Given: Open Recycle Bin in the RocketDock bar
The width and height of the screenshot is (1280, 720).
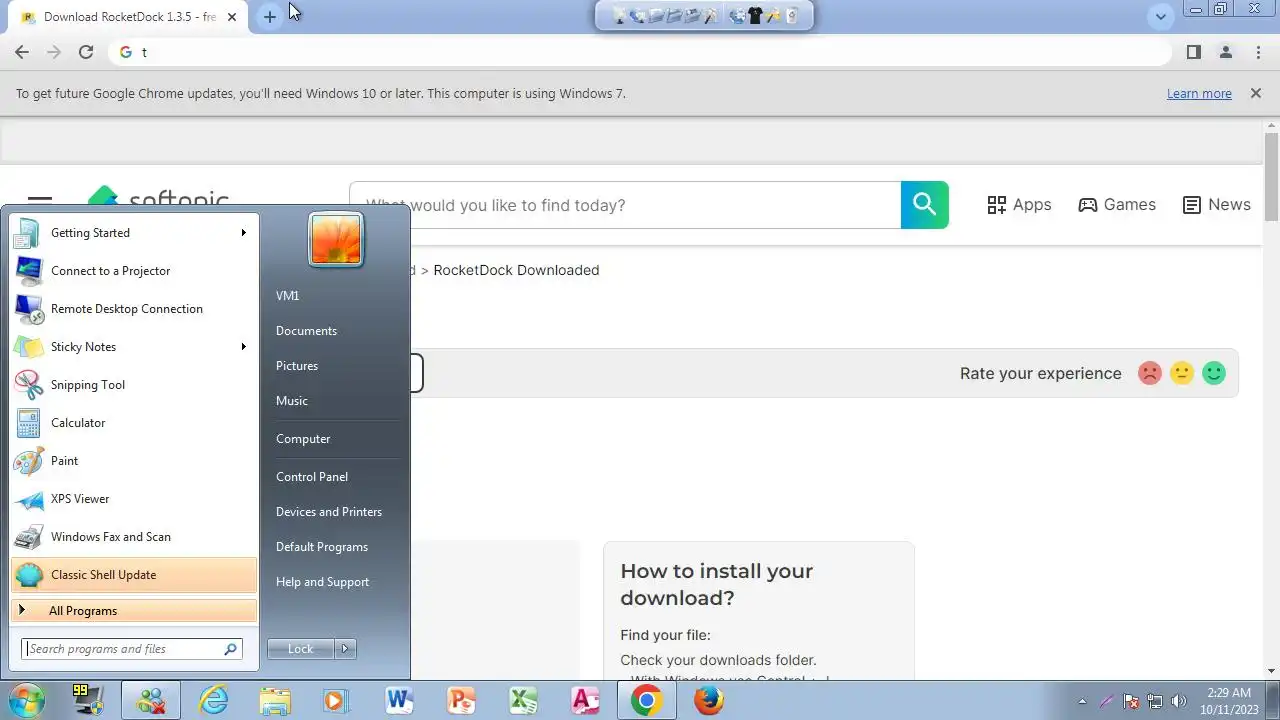Looking at the screenshot, I should 792,15.
